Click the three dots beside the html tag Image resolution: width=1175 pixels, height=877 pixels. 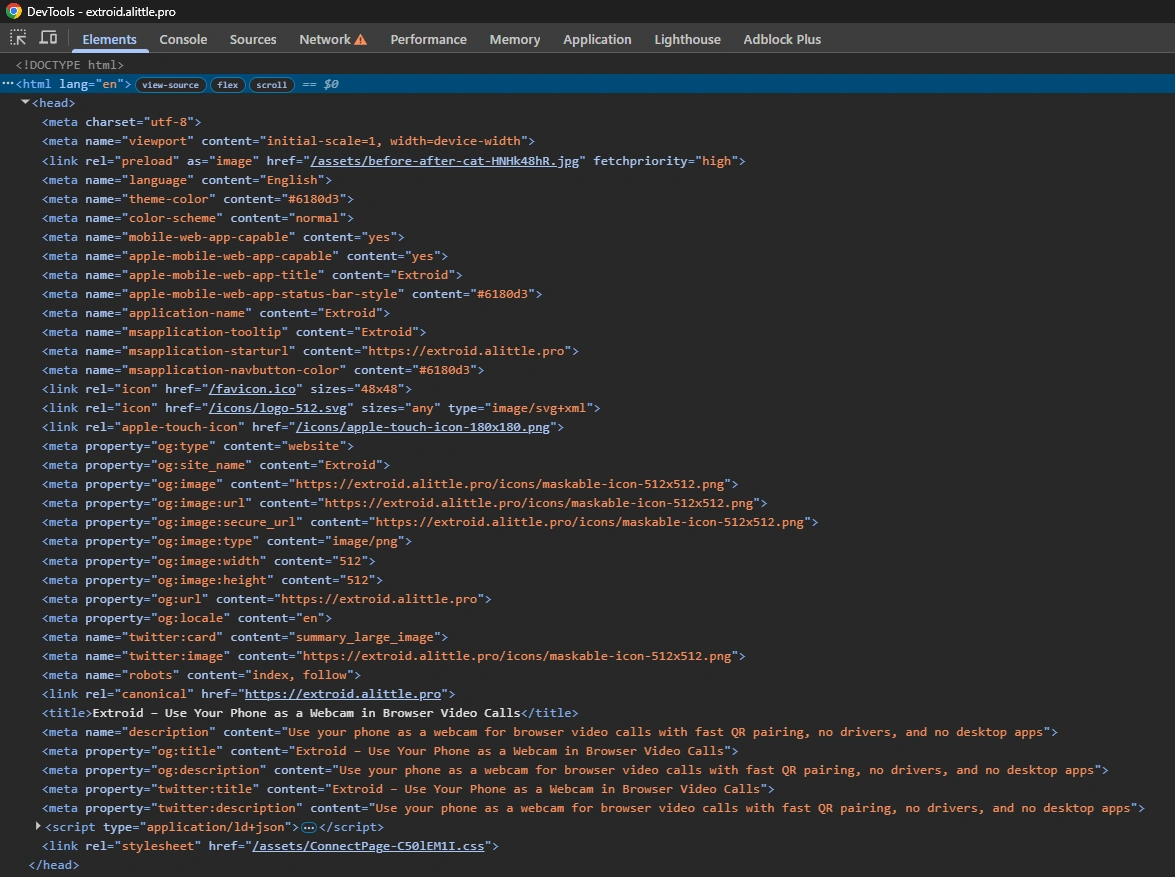pyautogui.click(x=7, y=84)
